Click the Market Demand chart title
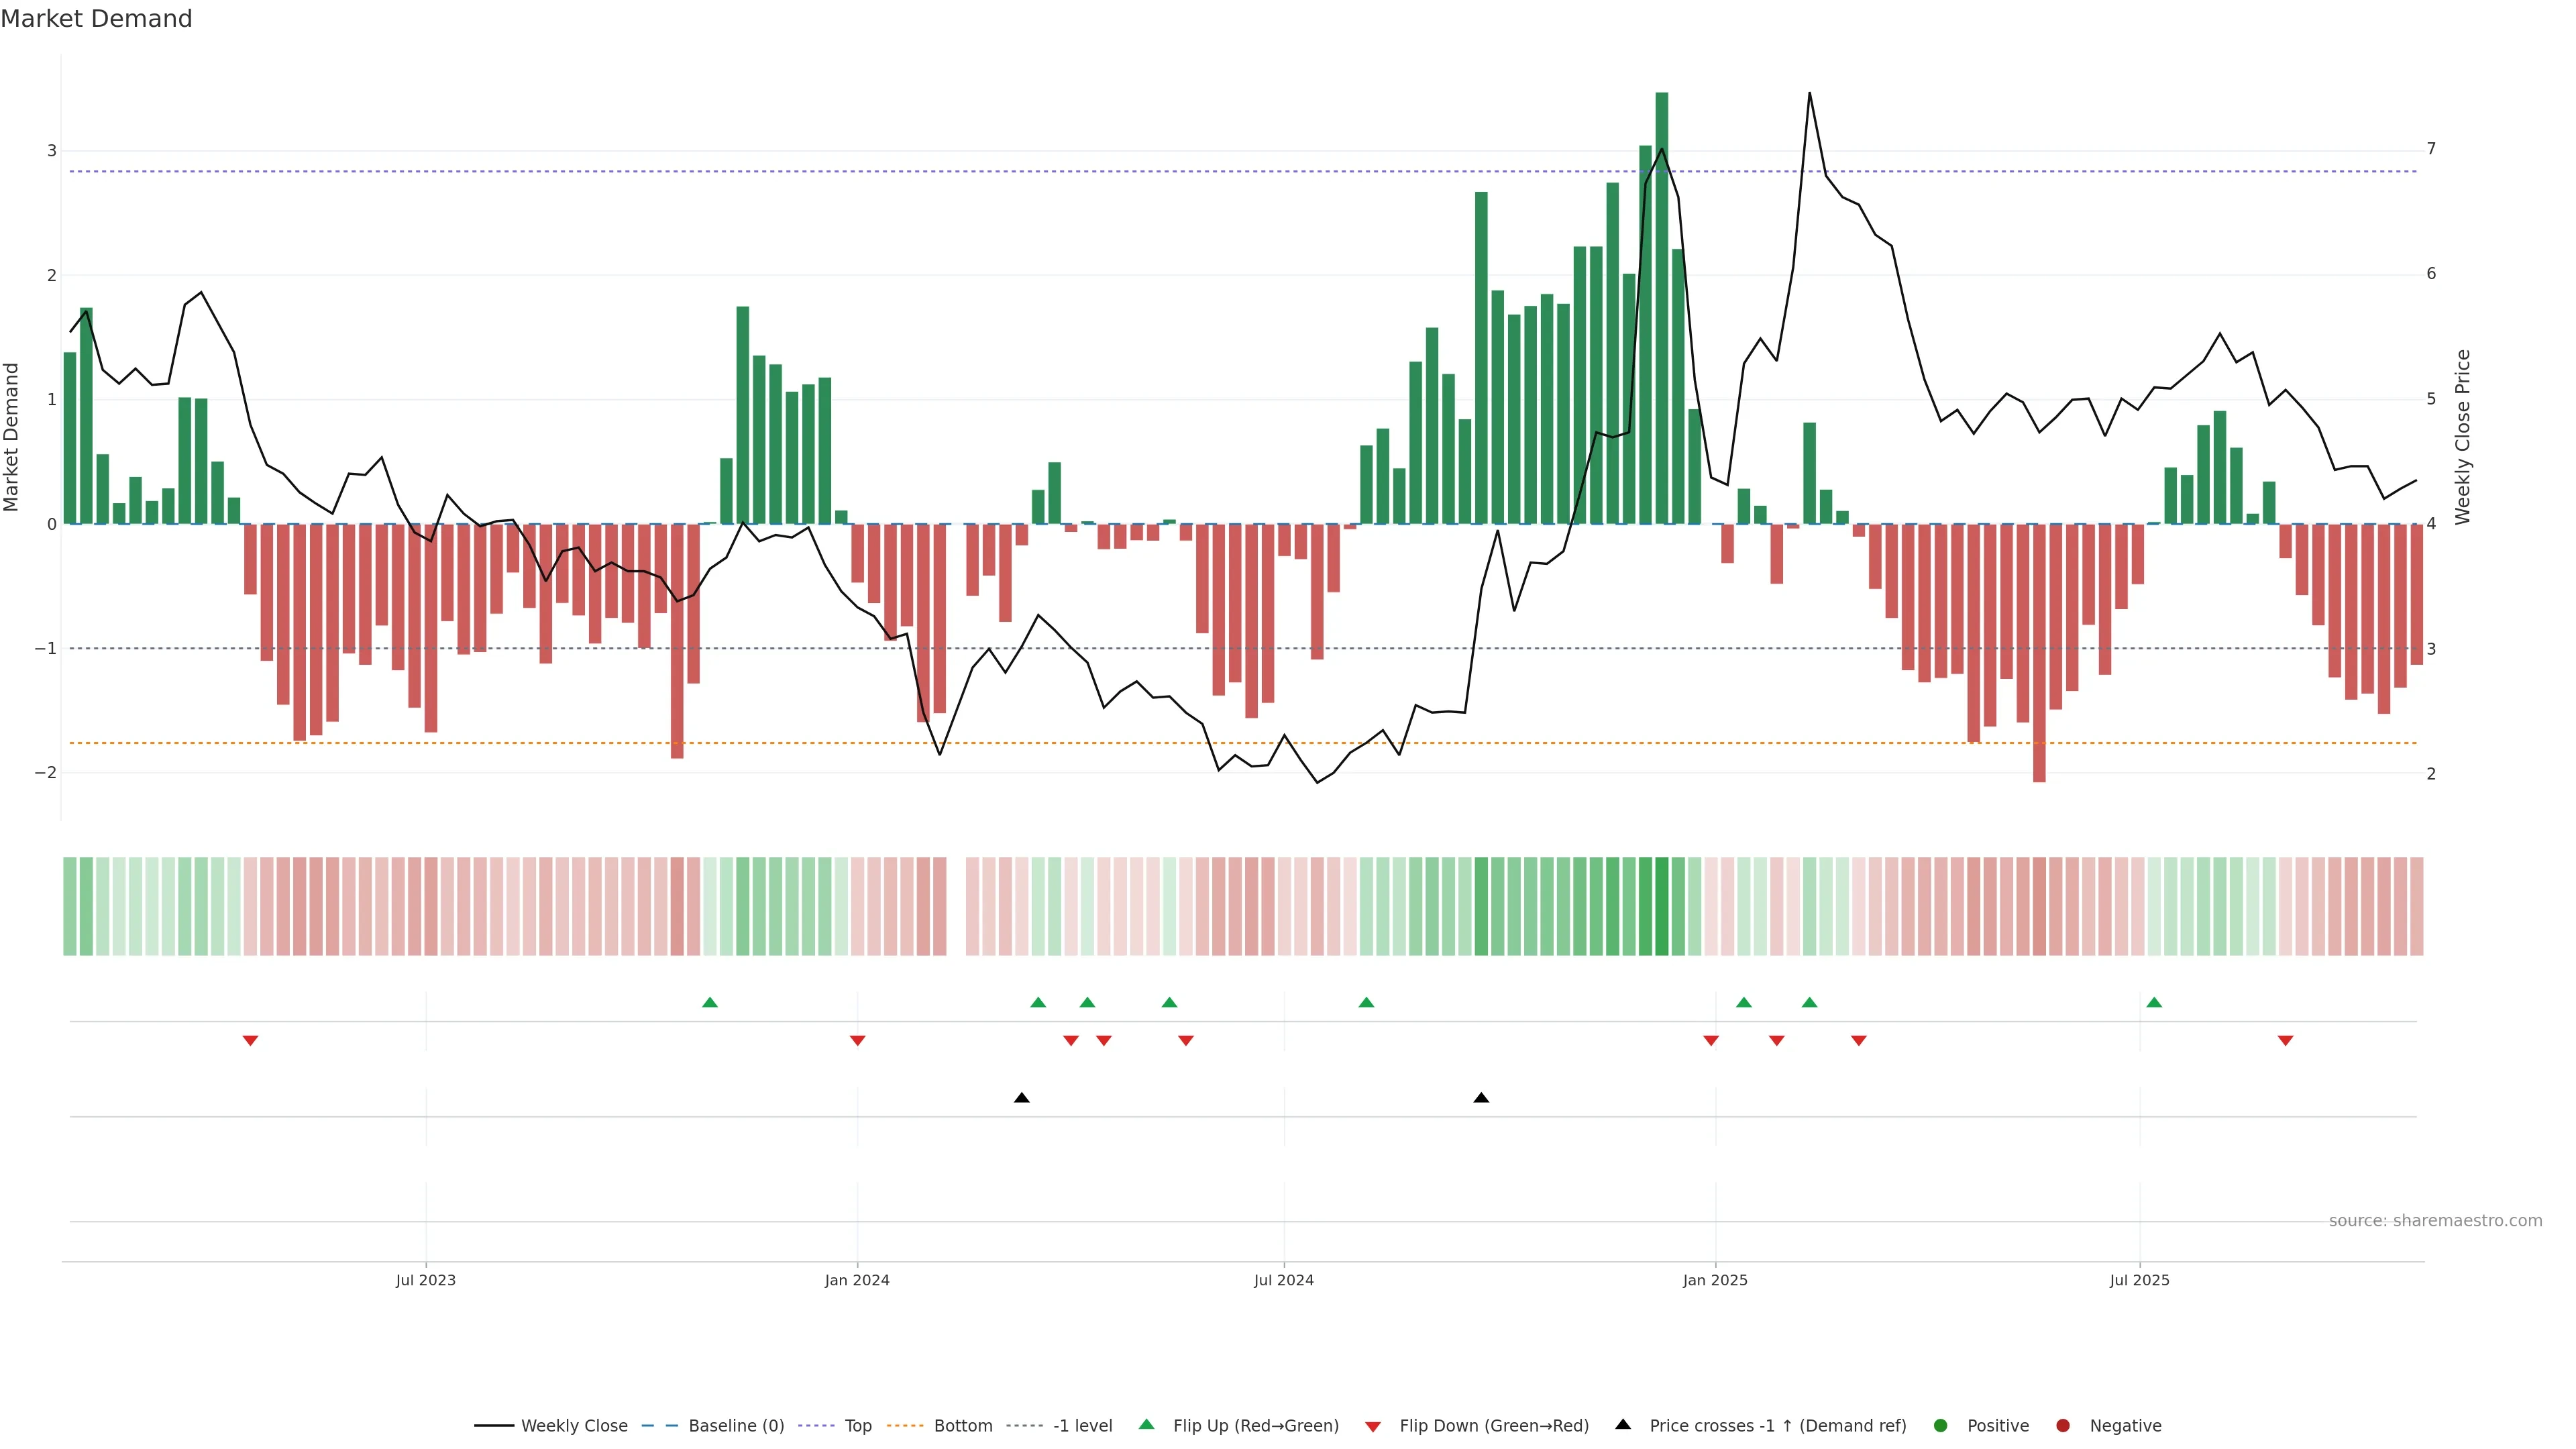This screenshot has width=2576, height=1449. [96, 19]
